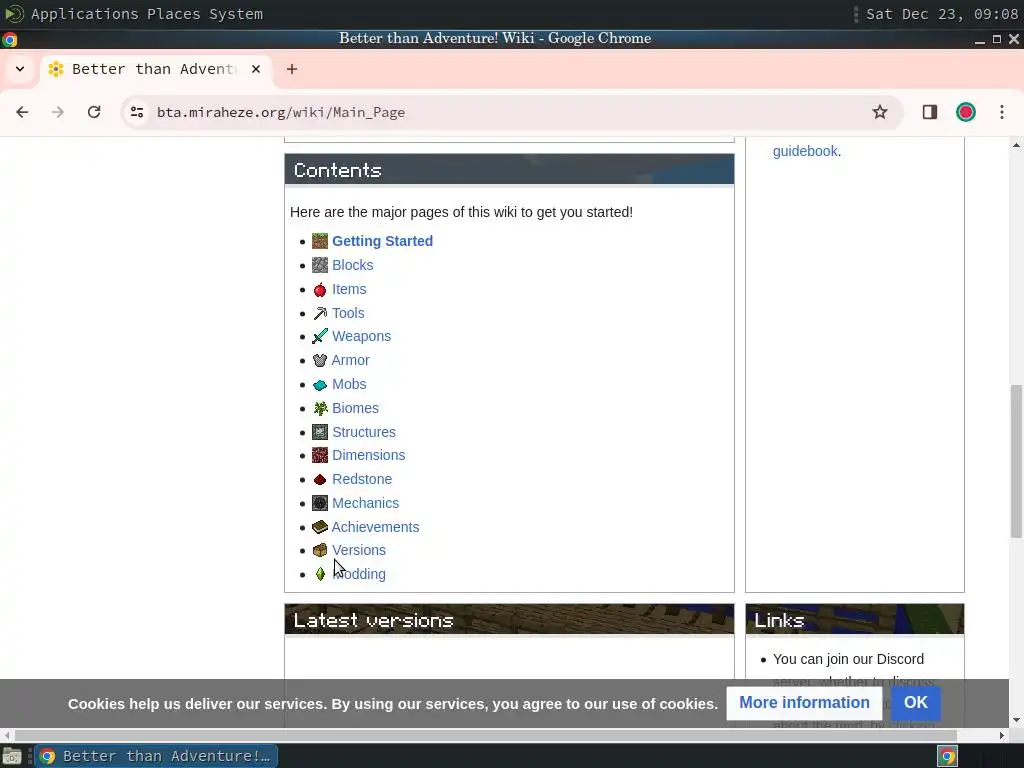Click the dirt block icon beside Getting Started
The height and width of the screenshot is (768, 1024).
[x=319, y=241]
